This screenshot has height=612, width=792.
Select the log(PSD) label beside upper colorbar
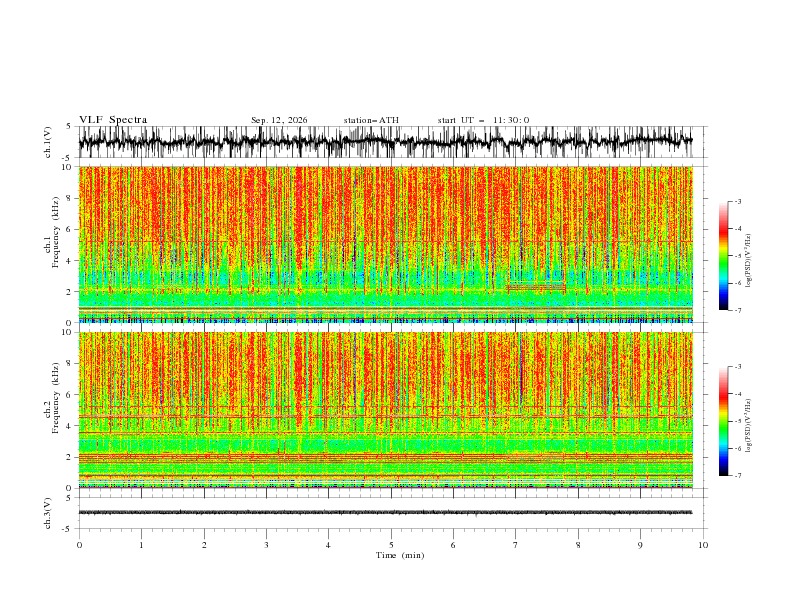click(749, 261)
